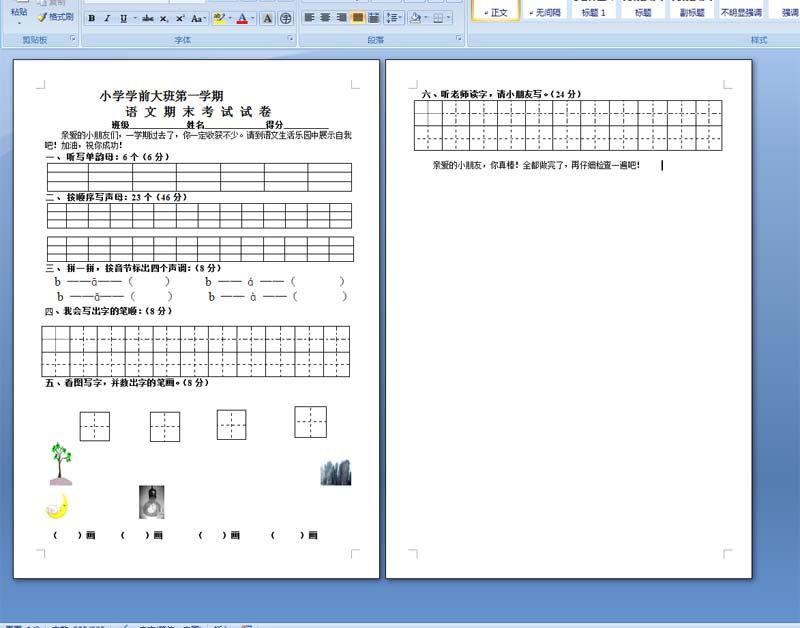Open borders dropdown arrow

448,18
